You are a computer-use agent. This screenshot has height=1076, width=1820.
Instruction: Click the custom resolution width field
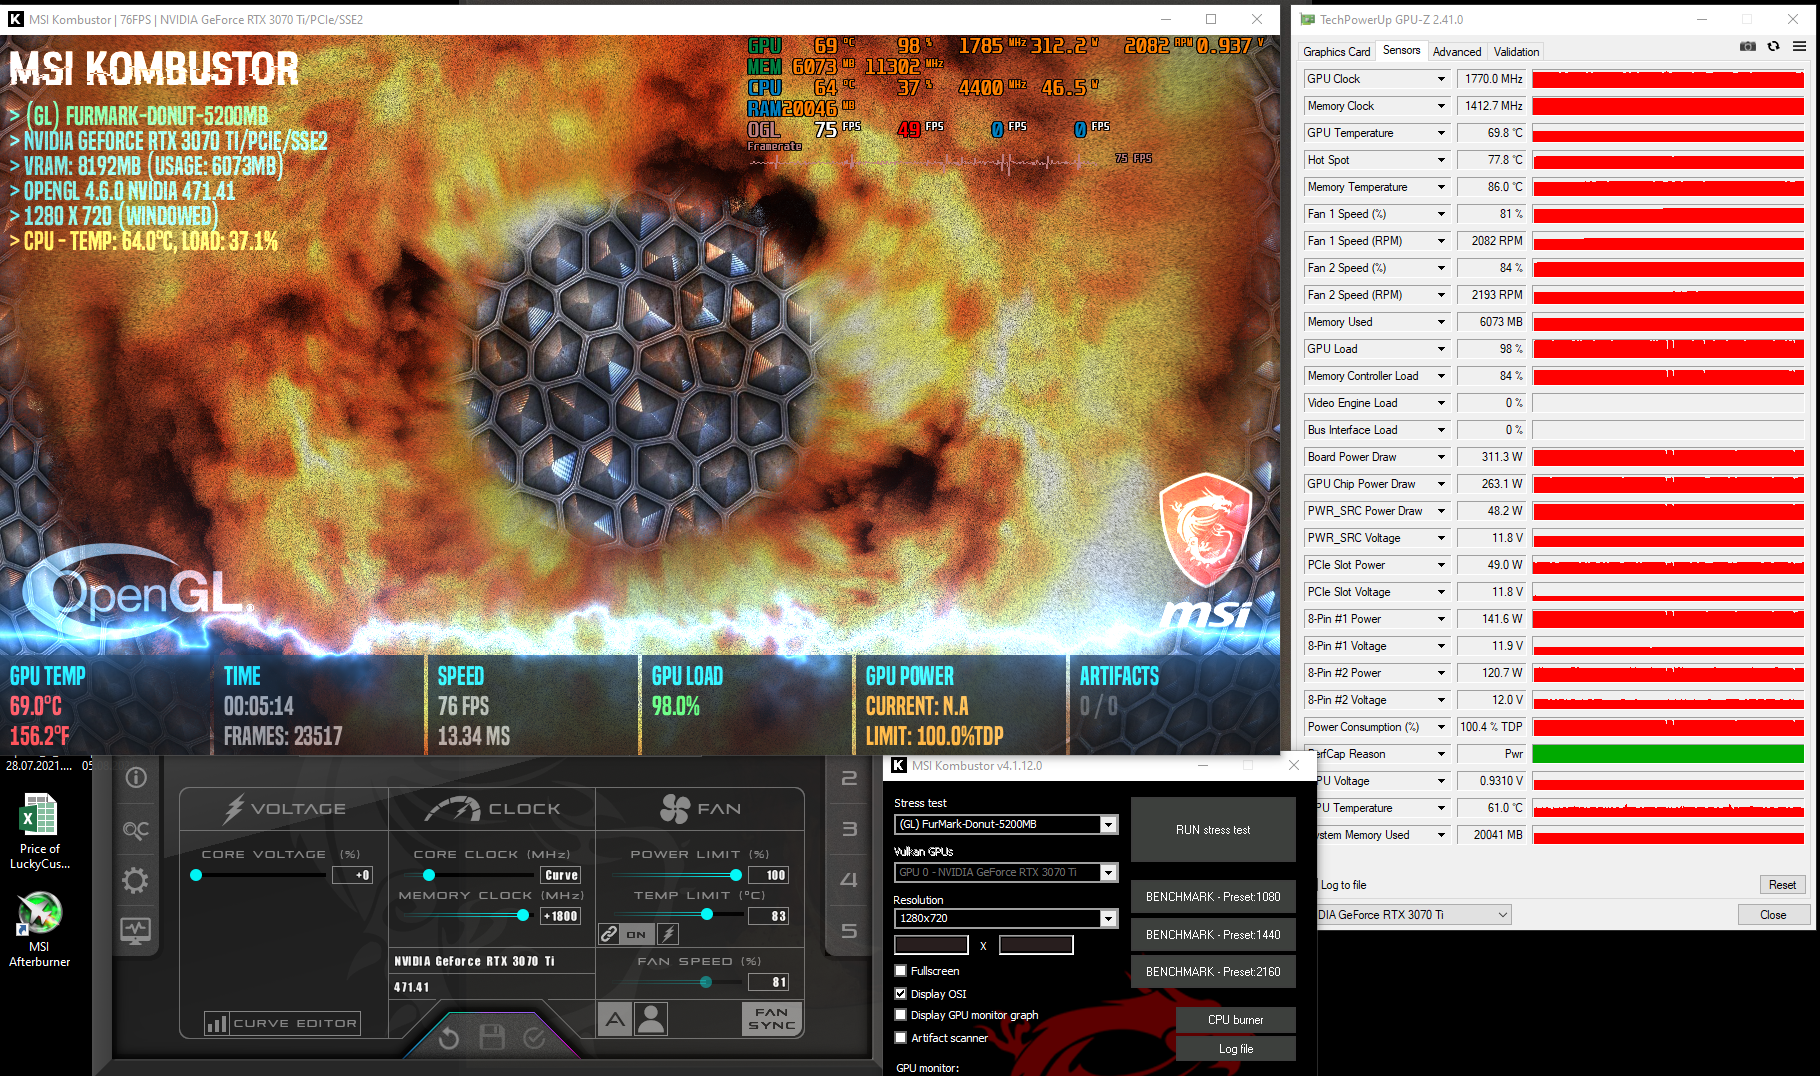pos(931,945)
